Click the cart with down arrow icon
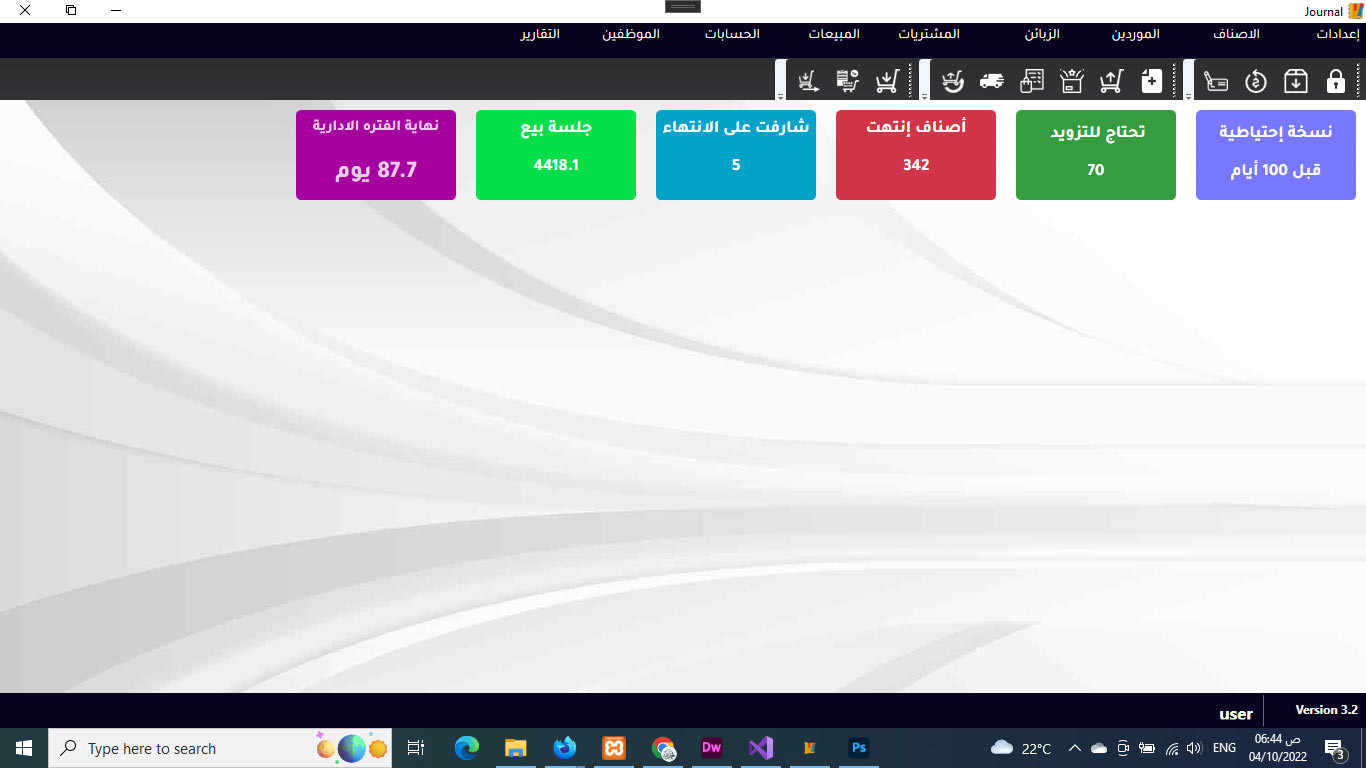Image resolution: width=1366 pixels, height=768 pixels. (887, 81)
